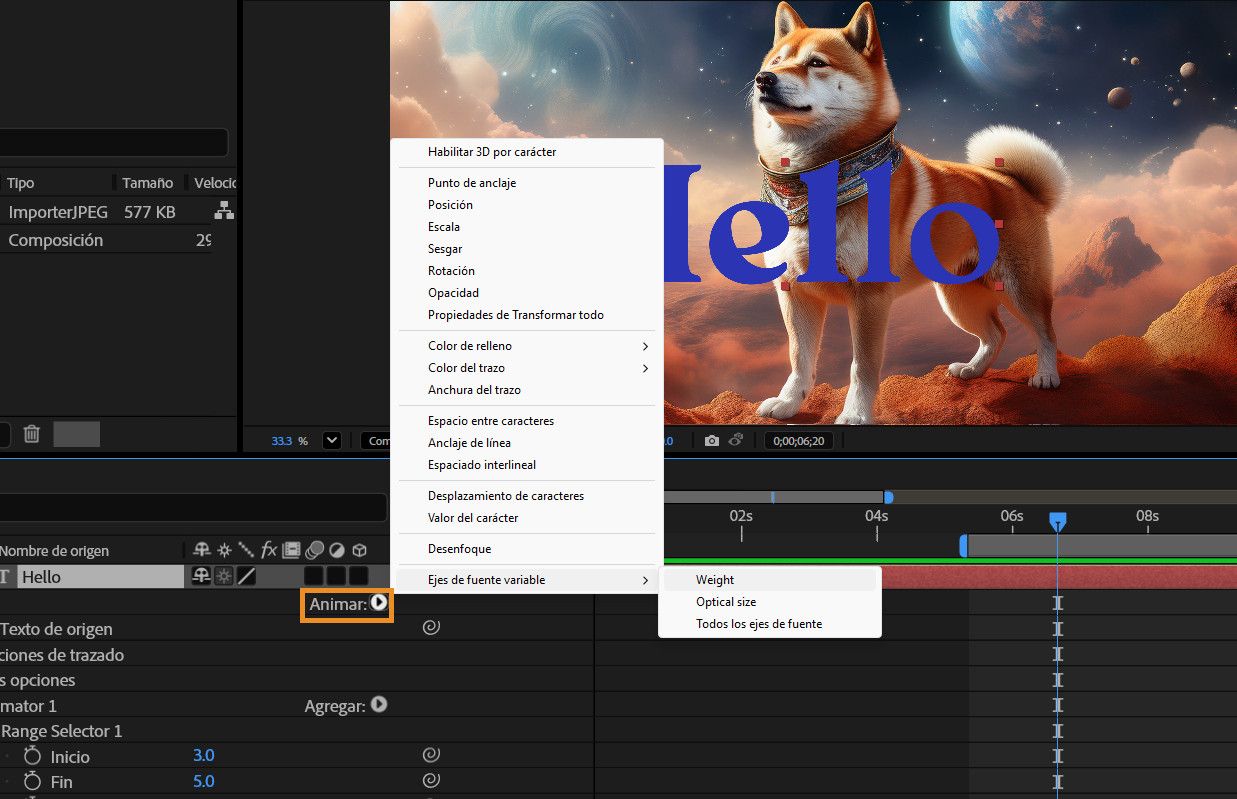
Task: Select Espacio entre caracteres menu item
Action: pos(526,421)
